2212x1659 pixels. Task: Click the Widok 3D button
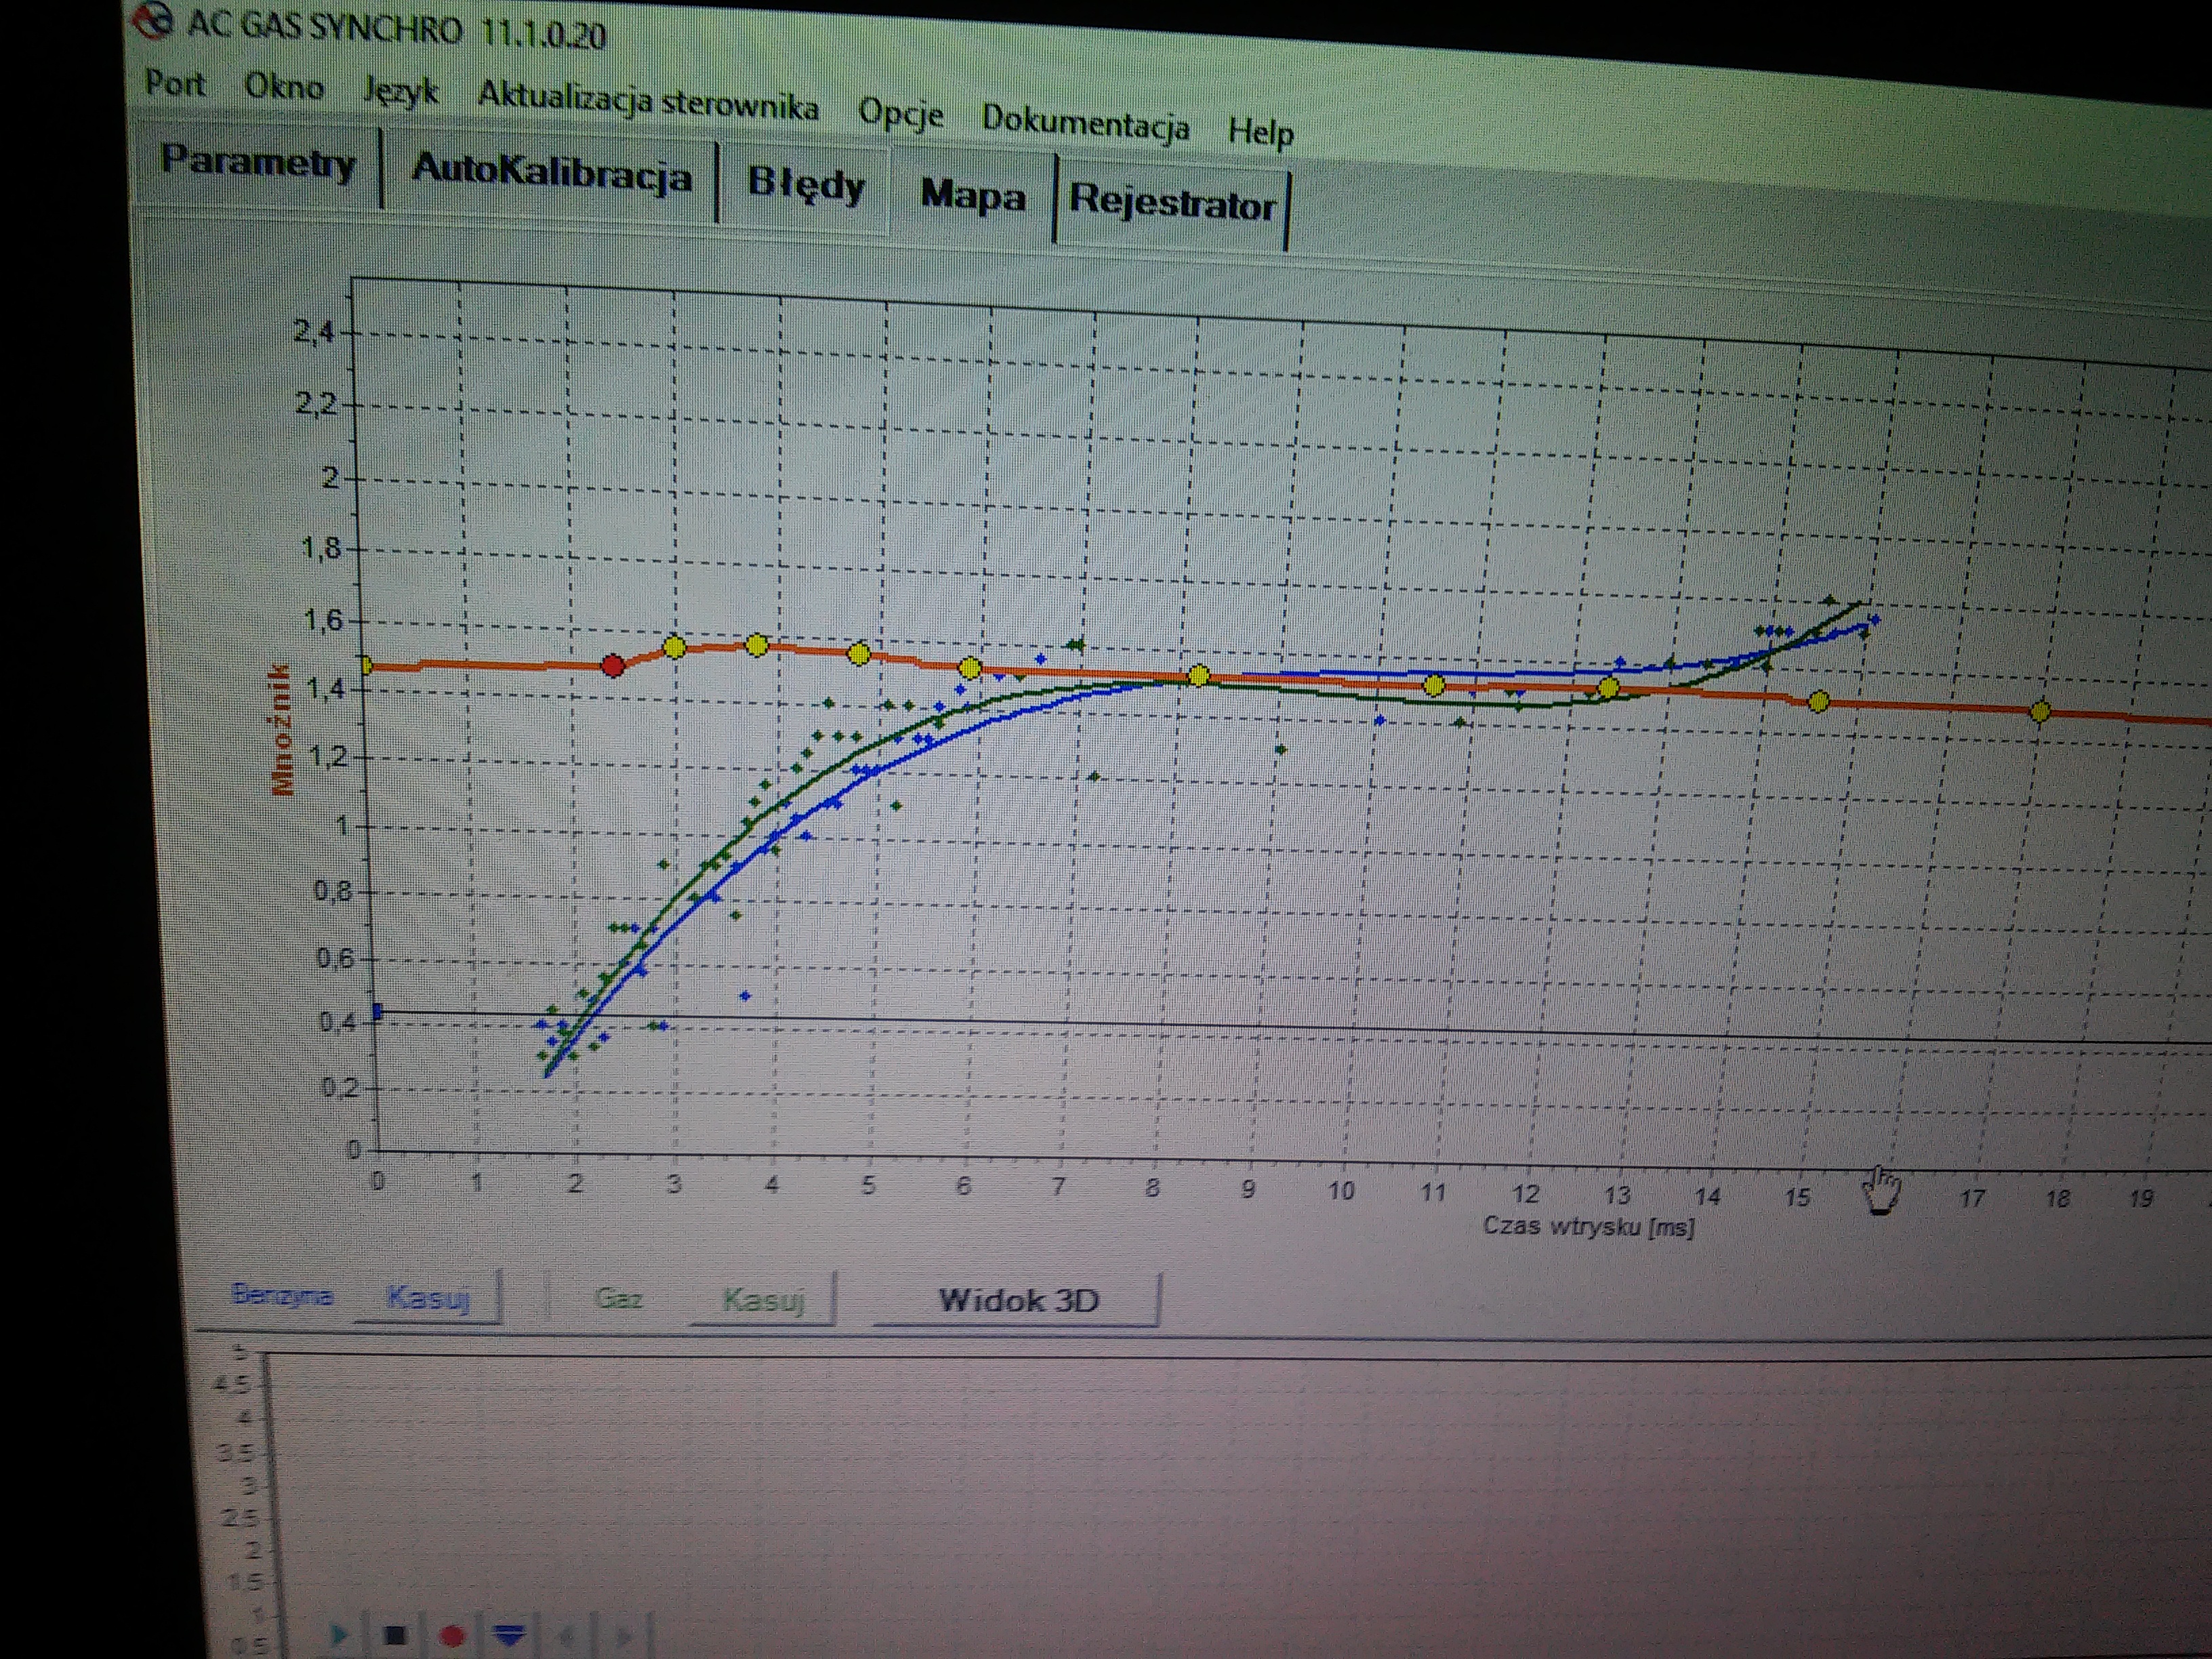pyautogui.click(x=1018, y=1300)
